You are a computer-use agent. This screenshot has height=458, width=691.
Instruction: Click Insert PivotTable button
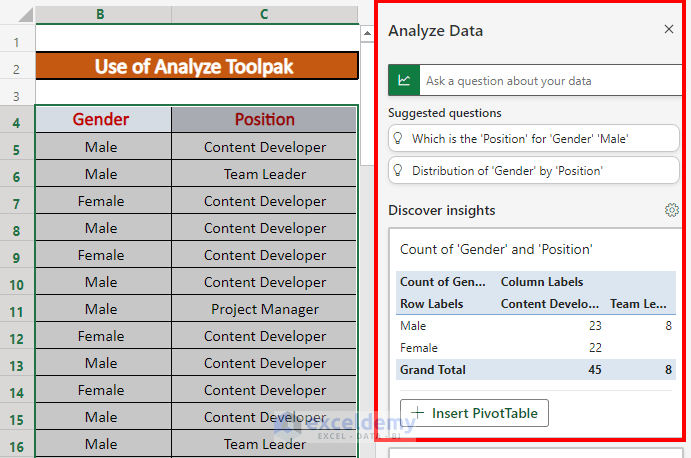click(x=474, y=413)
